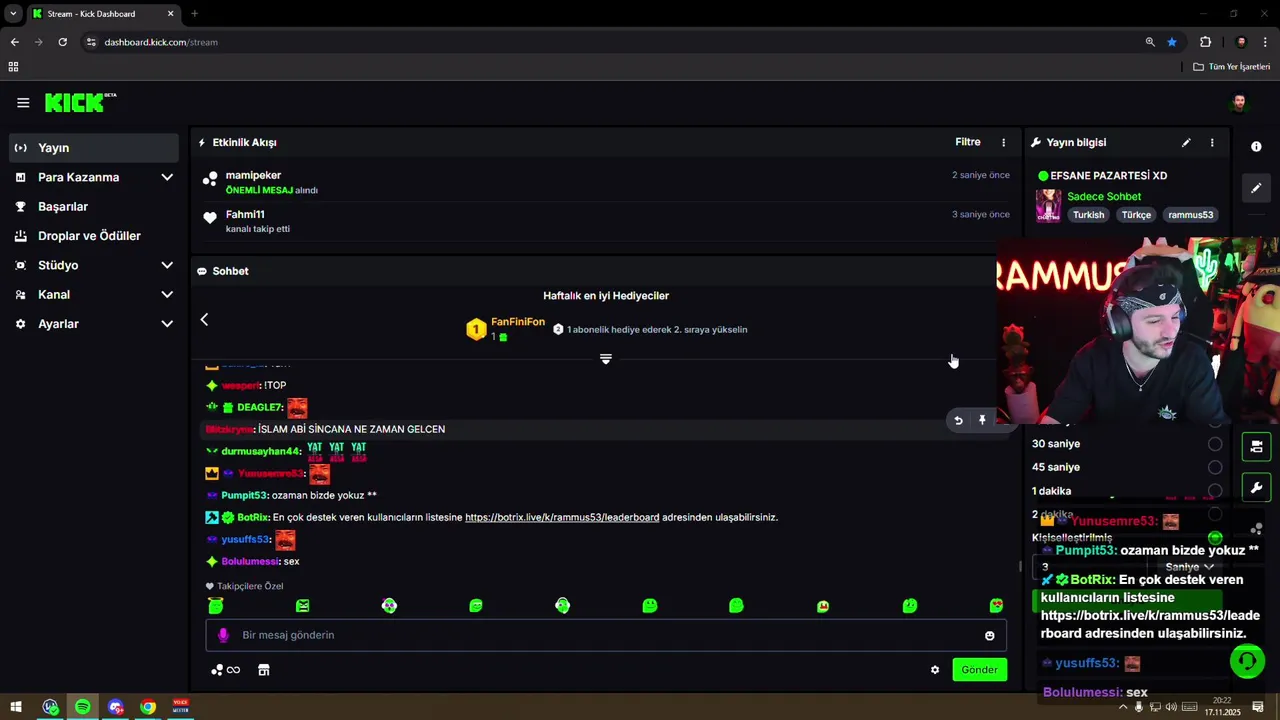Open the botrix.live leaderboard link
Screen dimensions: 1280x720
[562, 517]
